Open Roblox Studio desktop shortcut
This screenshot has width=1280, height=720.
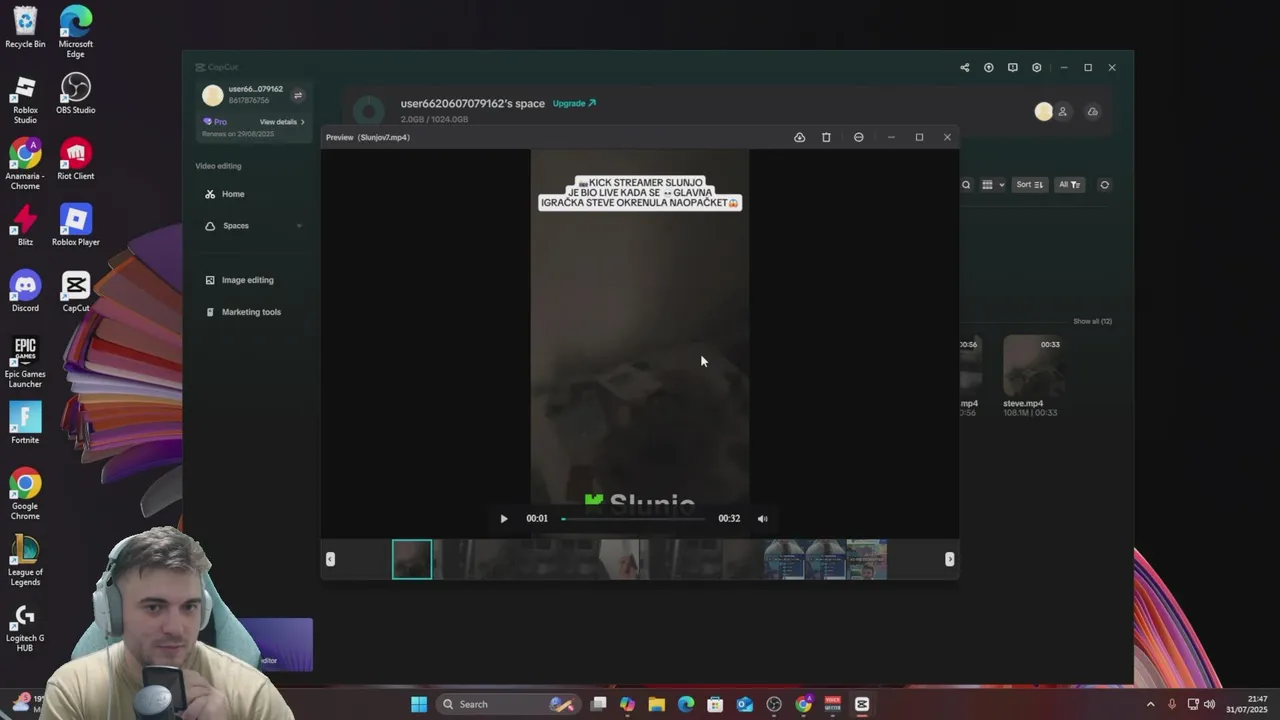click(x=25, y=98)
